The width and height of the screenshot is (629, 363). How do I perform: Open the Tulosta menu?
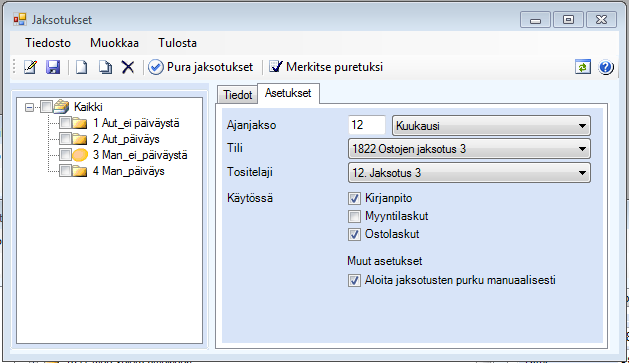pyautogui.click(x=177, y=43)
